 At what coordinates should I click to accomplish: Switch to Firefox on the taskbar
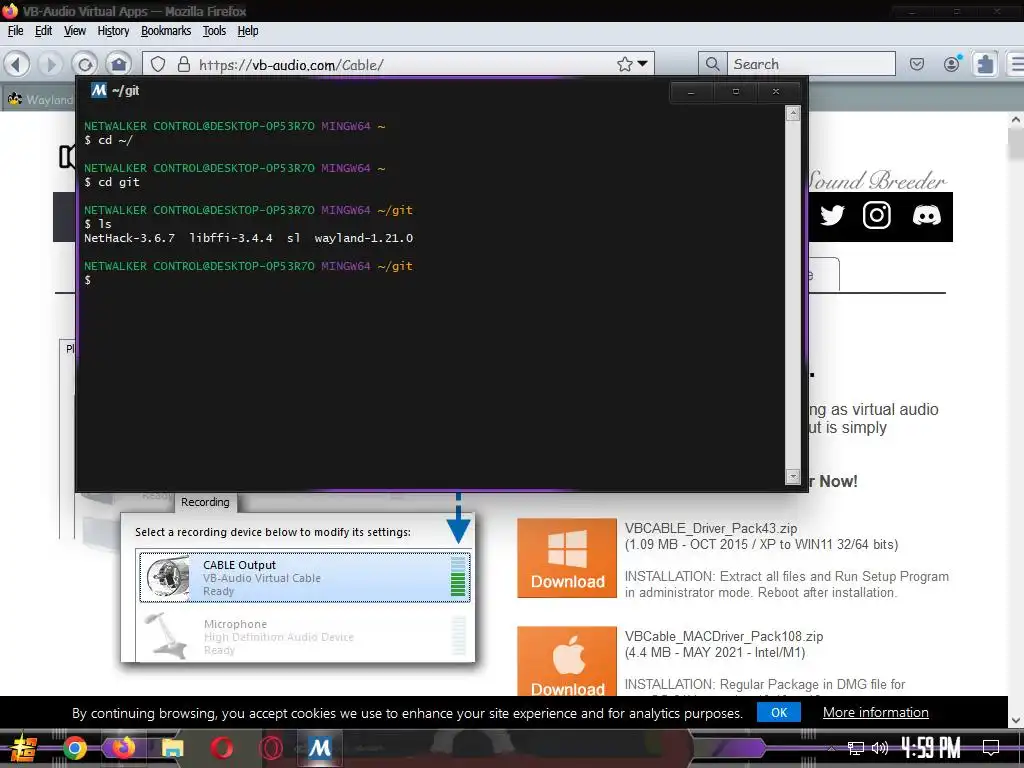(123, 748)
